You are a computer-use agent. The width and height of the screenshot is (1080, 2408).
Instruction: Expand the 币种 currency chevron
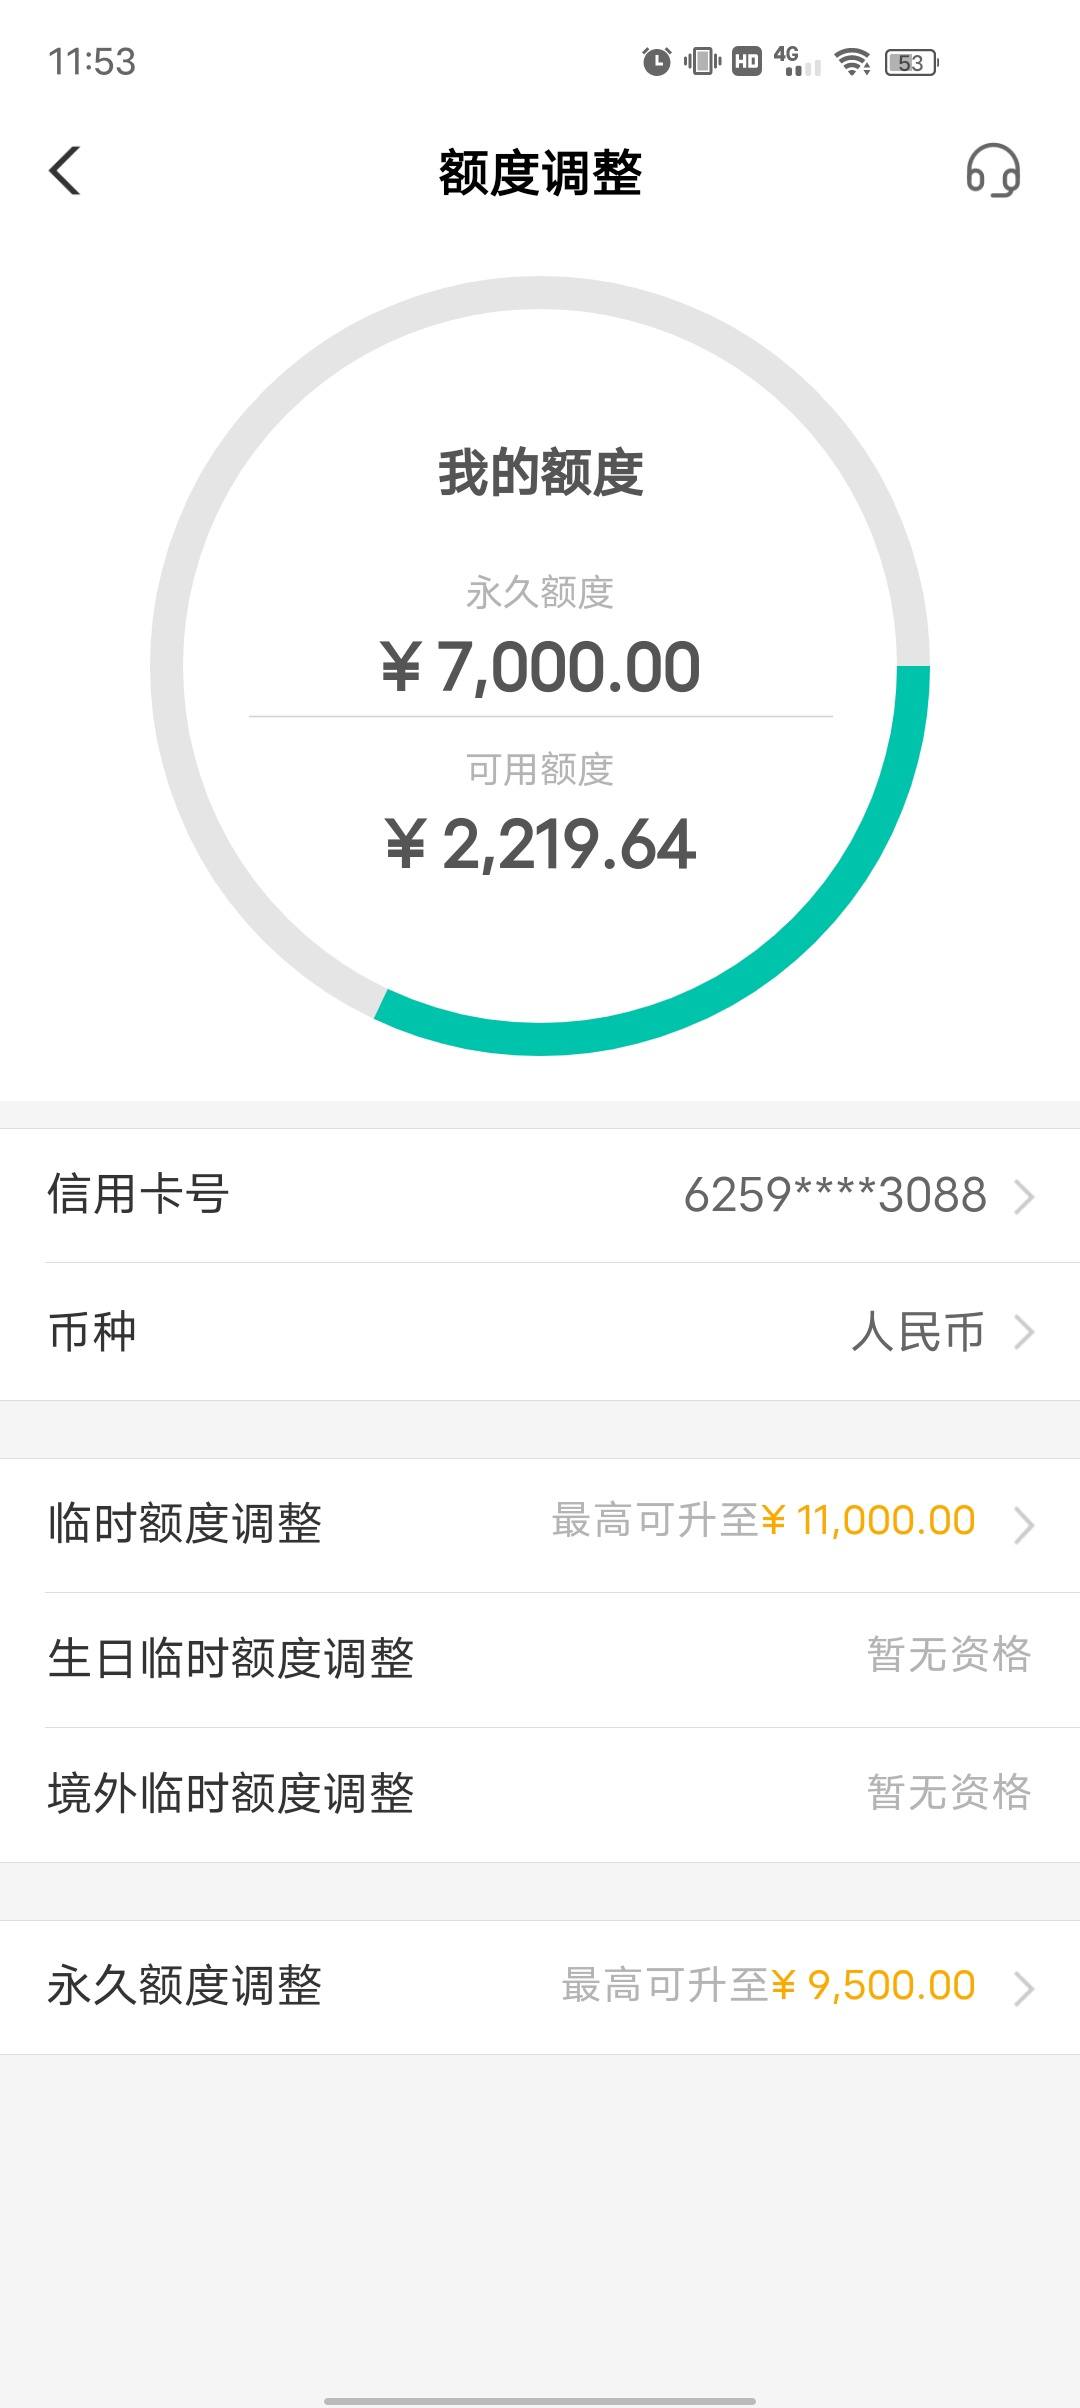pyautogui.click(x=1023, y=1332)
